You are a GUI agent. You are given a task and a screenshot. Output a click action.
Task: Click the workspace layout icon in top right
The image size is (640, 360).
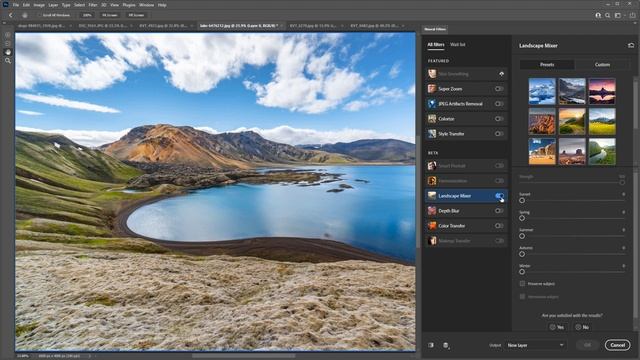click(618, 15)
